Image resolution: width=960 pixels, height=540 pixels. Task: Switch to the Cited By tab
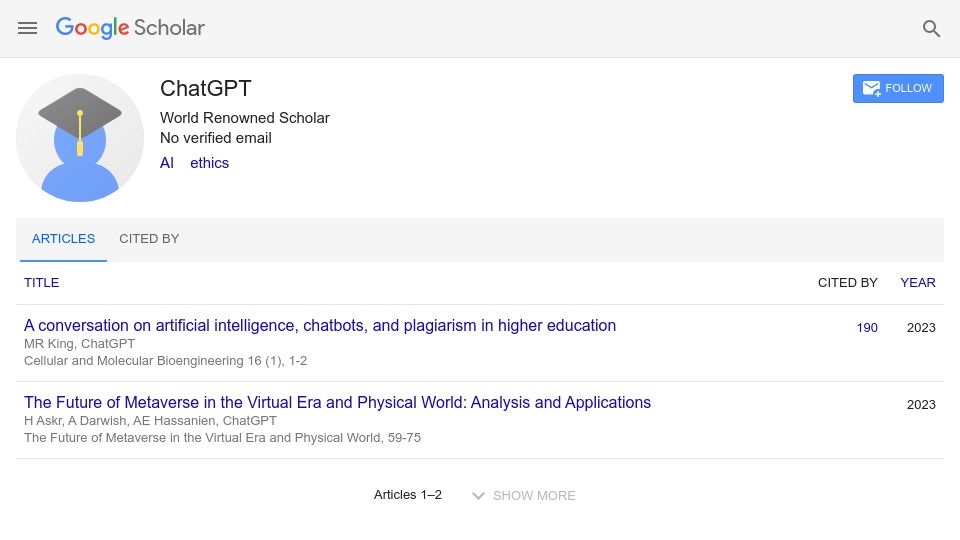149,239
